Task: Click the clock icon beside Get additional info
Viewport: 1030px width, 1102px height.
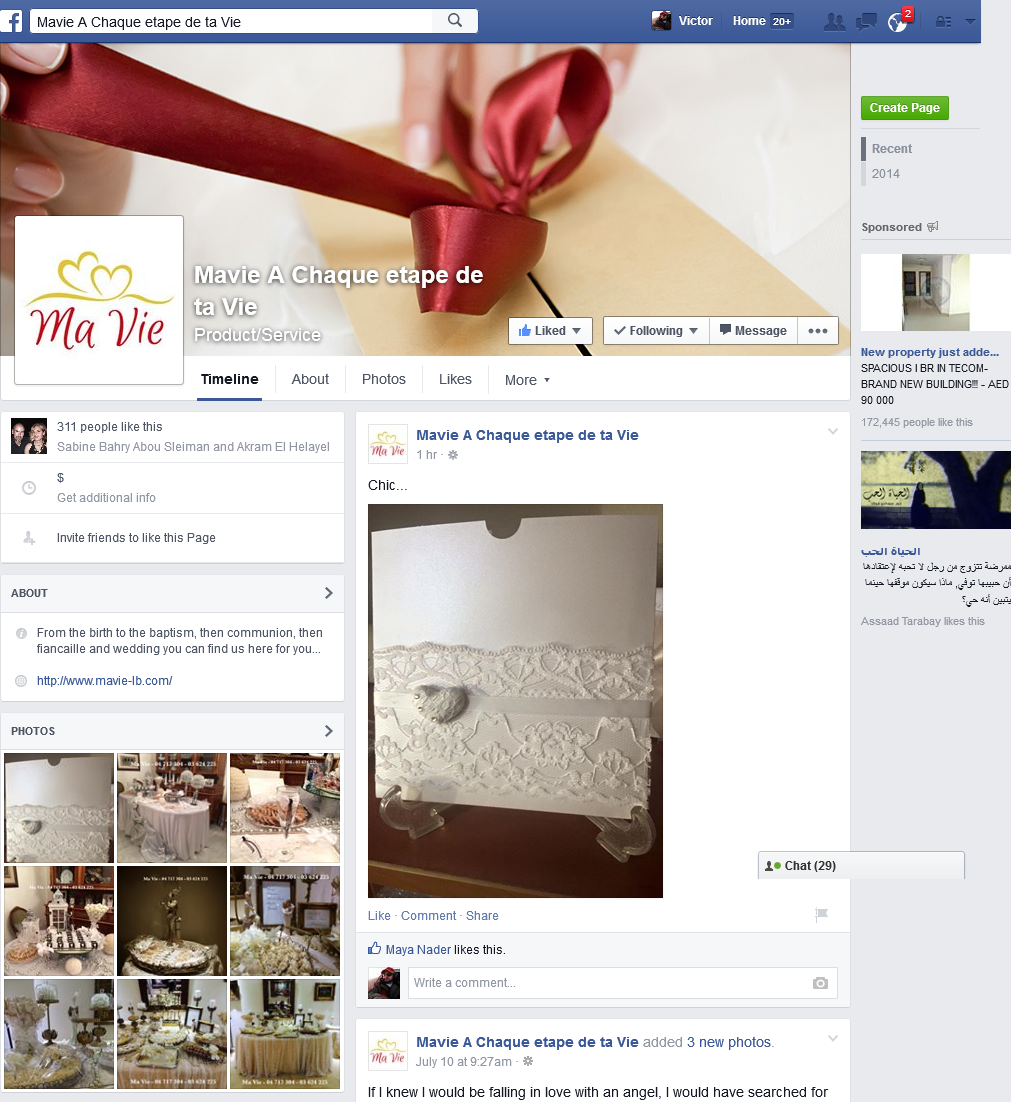Action: pos(29,488)
